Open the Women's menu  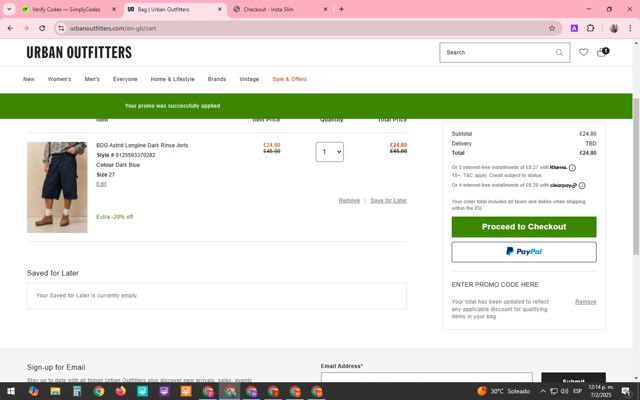tap(59, 79)
